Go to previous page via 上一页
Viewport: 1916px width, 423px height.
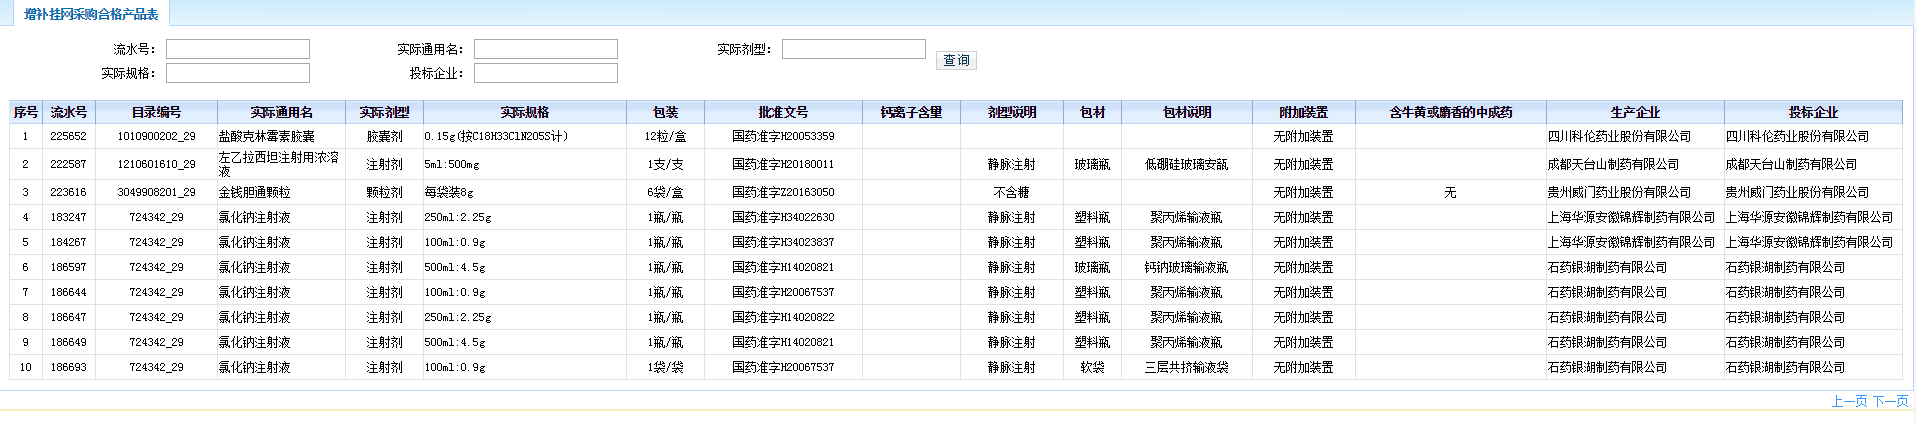pyautogui.click(x=1849, y=401)
